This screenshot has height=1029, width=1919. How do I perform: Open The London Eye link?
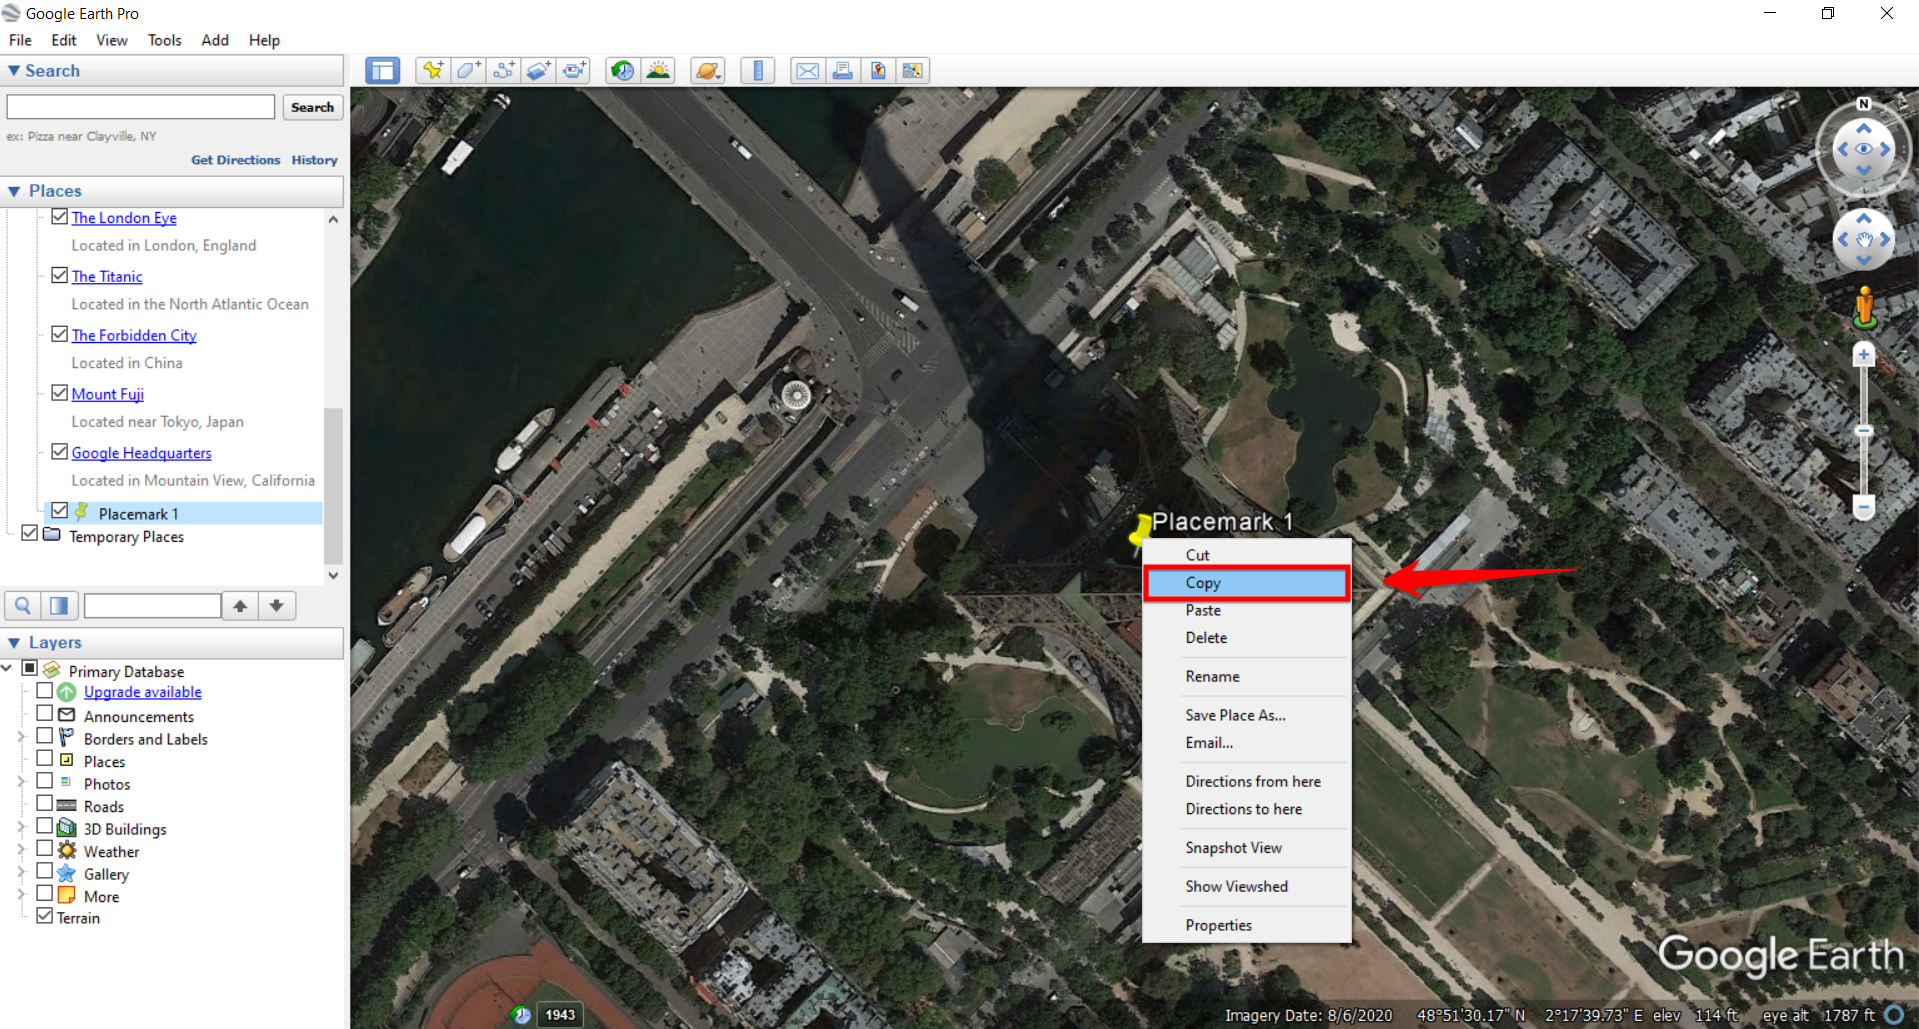[124, 218]
